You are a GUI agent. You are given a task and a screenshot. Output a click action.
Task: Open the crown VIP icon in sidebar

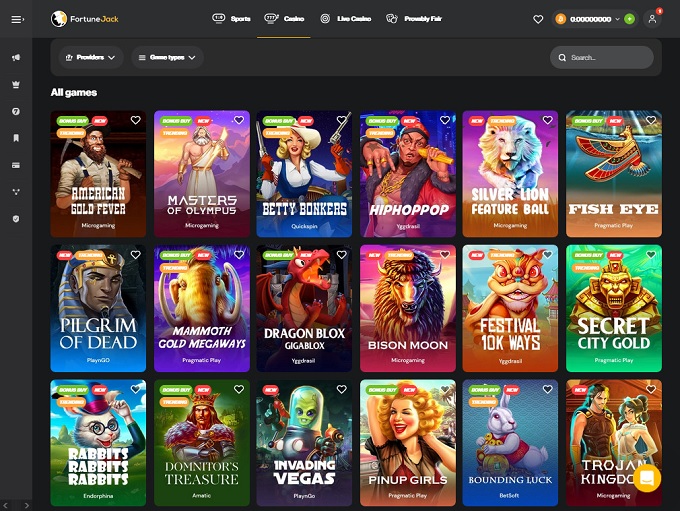click(x=16, y=84)
